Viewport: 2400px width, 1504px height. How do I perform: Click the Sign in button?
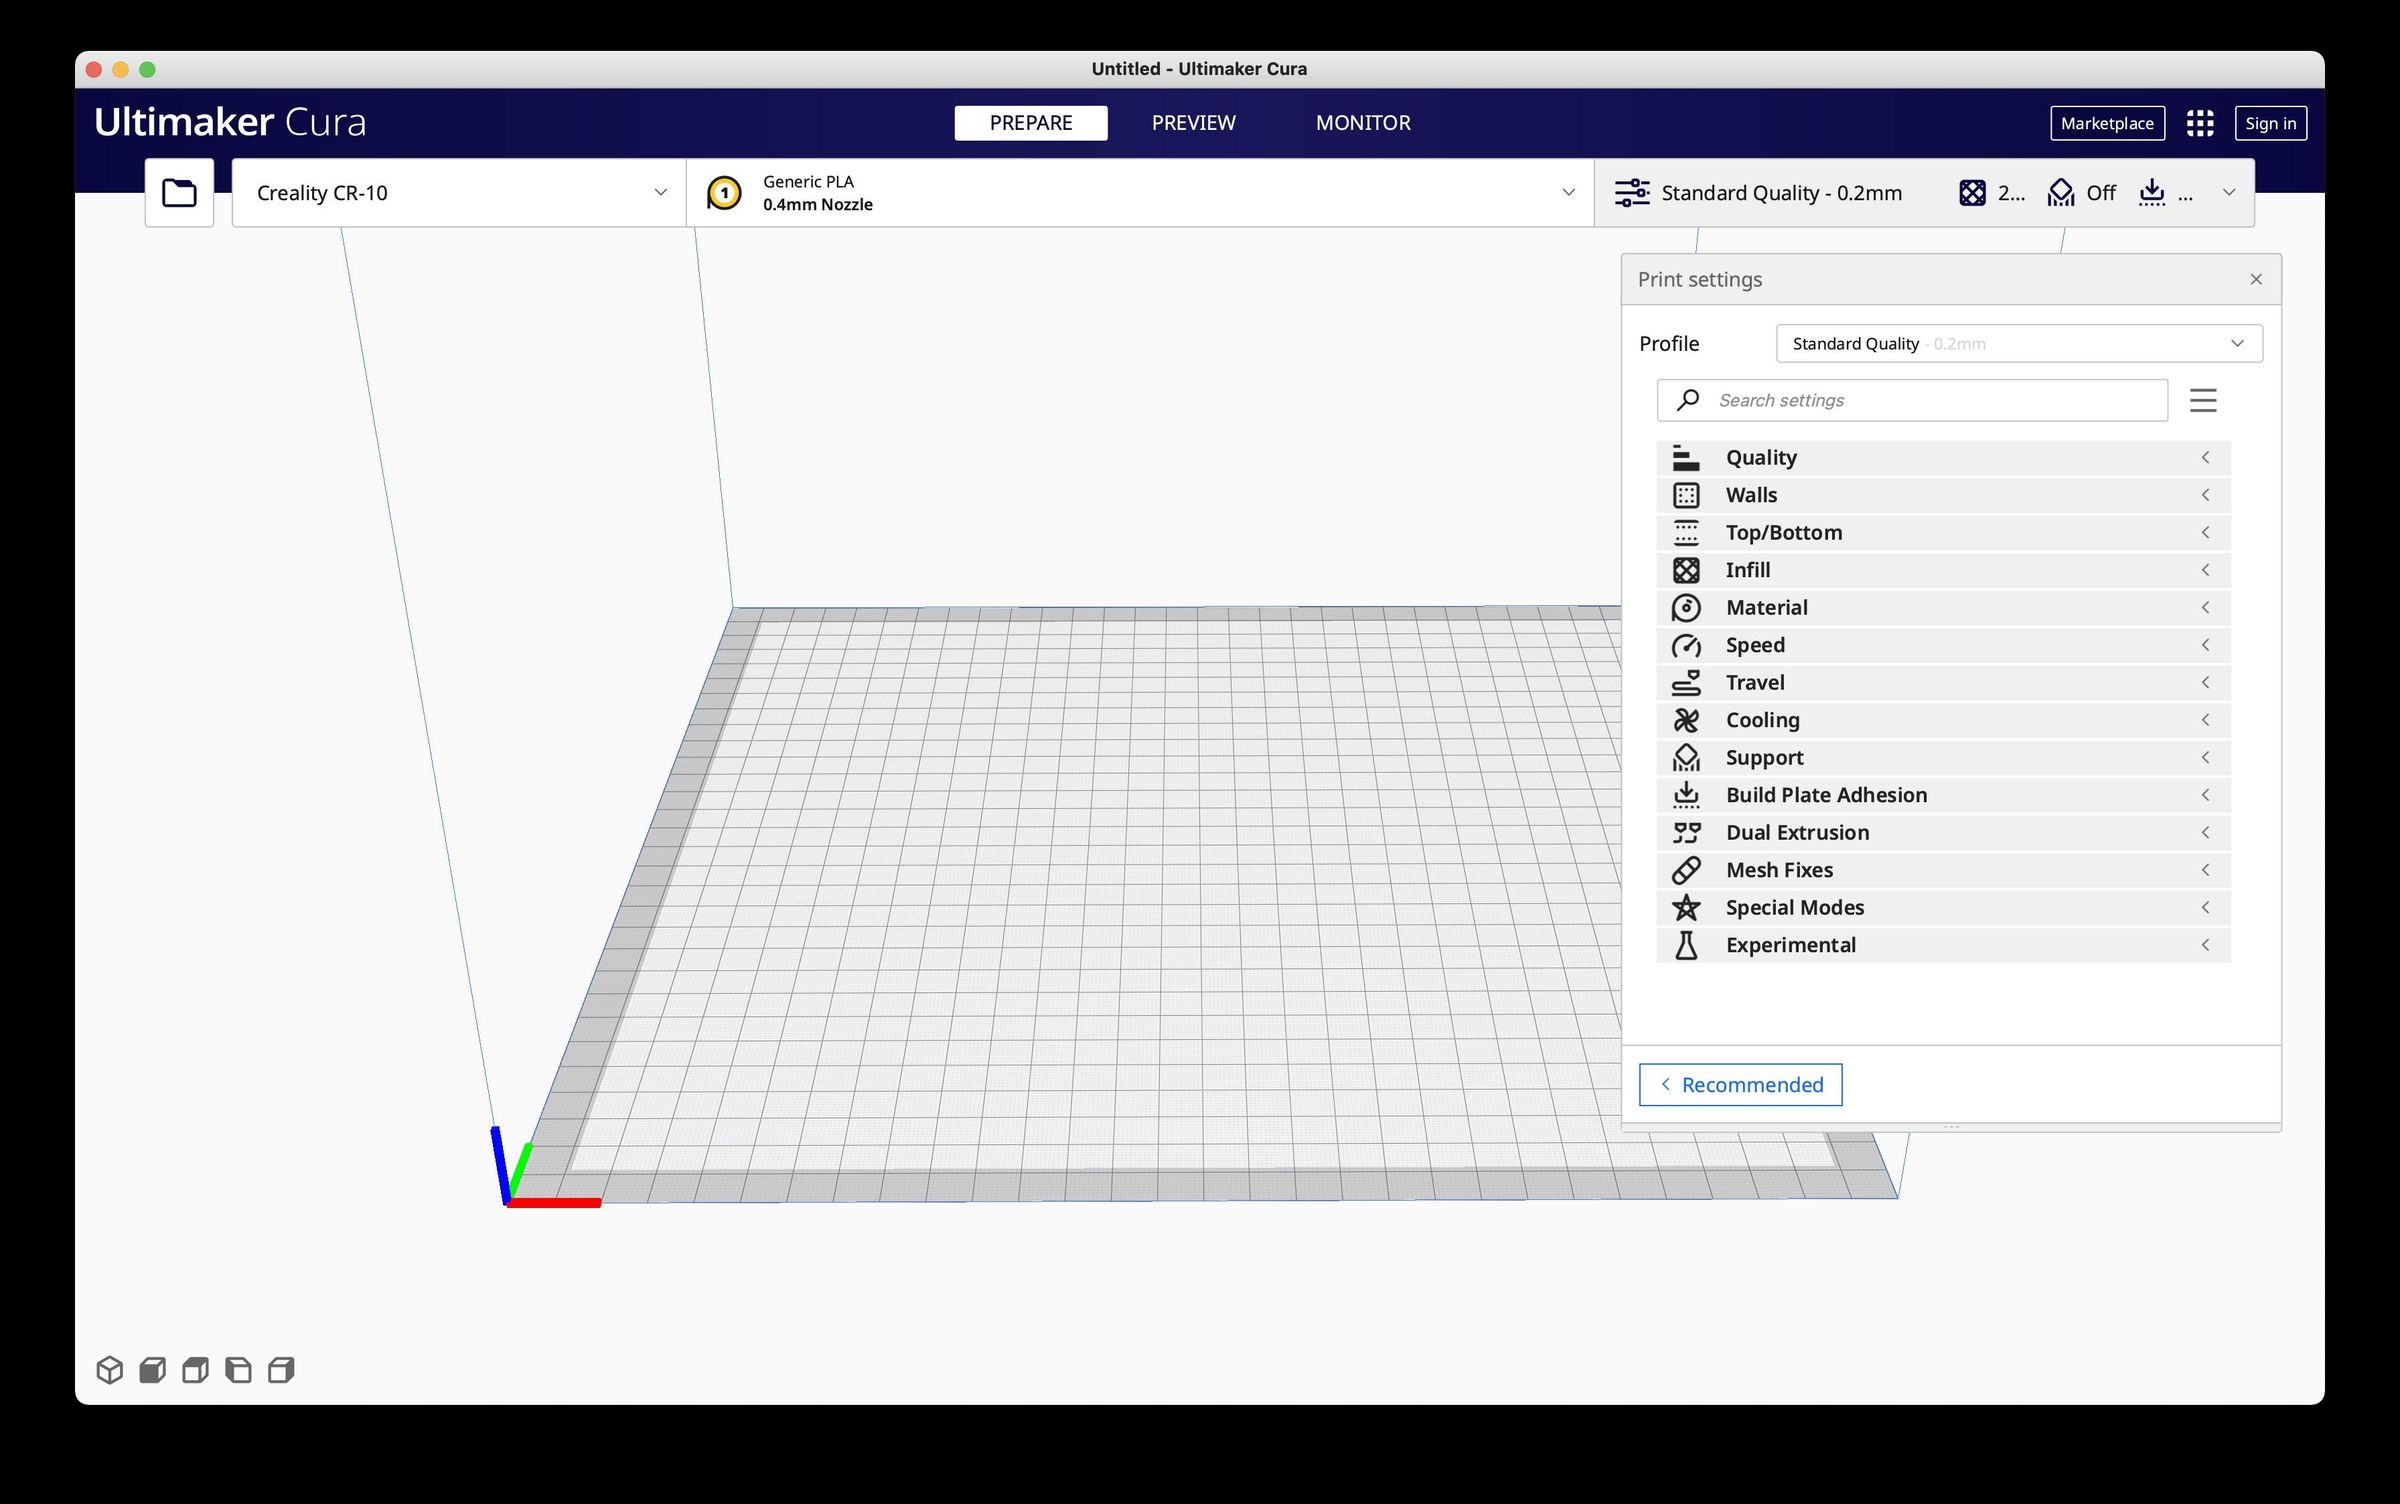2270,123
